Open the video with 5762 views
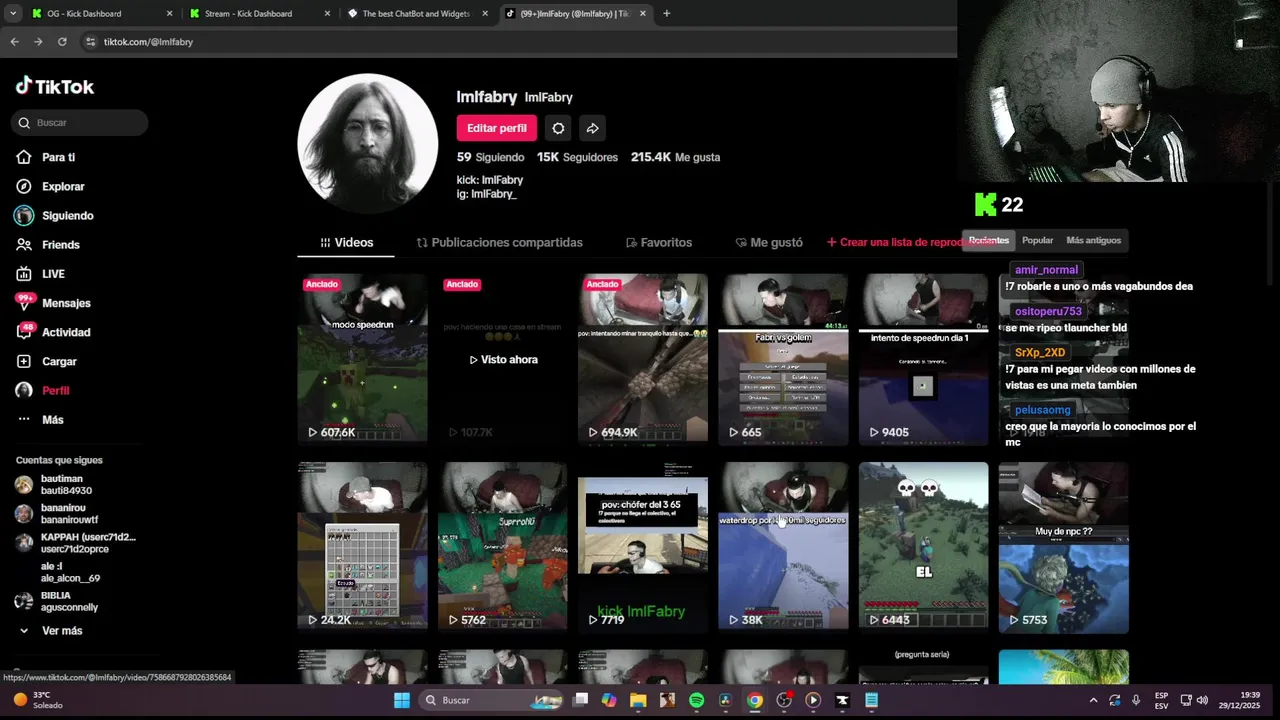This screenshot has height=720, width=1280. pyautogui.click(x=502, y=546)
